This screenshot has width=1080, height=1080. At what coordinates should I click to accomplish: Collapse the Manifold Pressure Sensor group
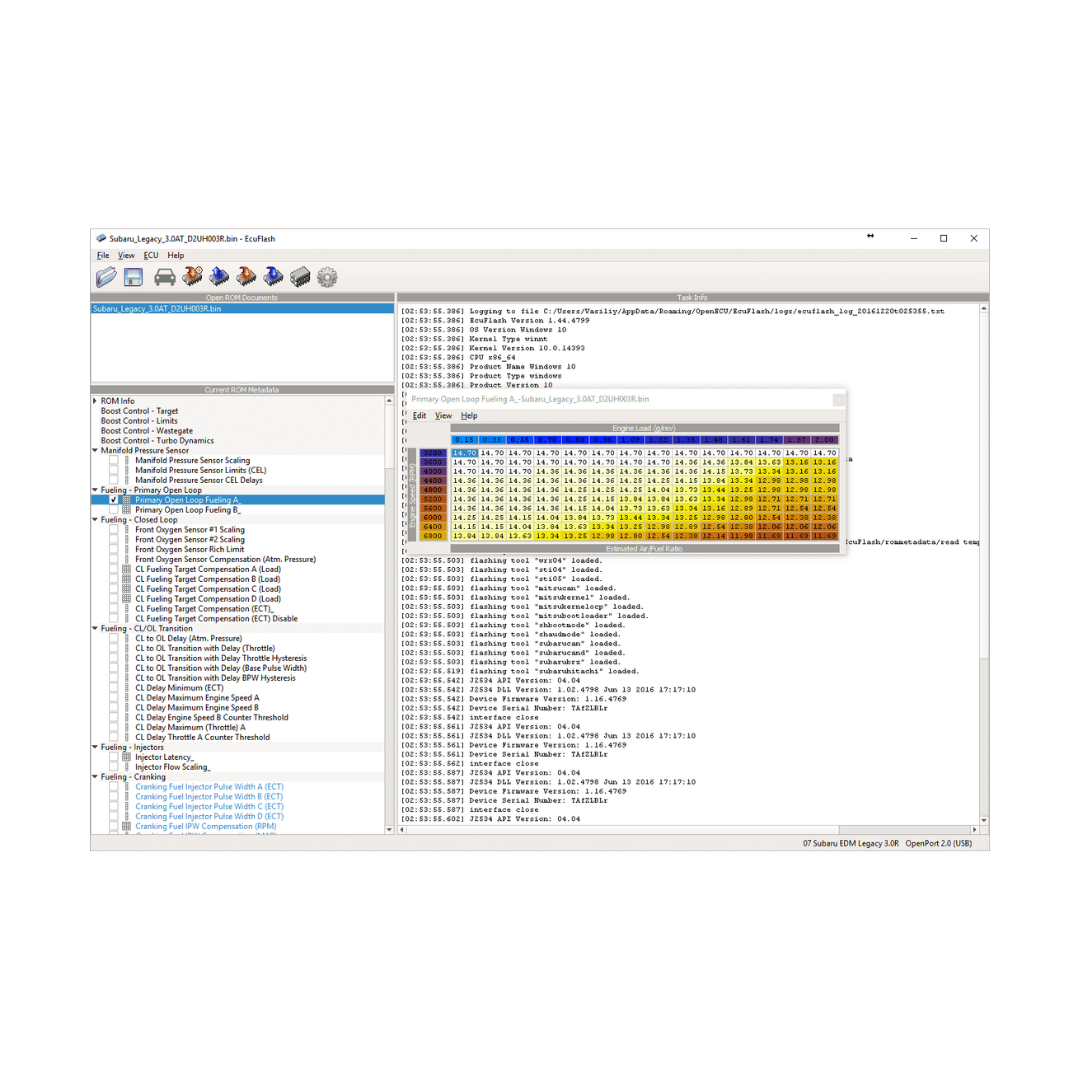tap(95, 451)
